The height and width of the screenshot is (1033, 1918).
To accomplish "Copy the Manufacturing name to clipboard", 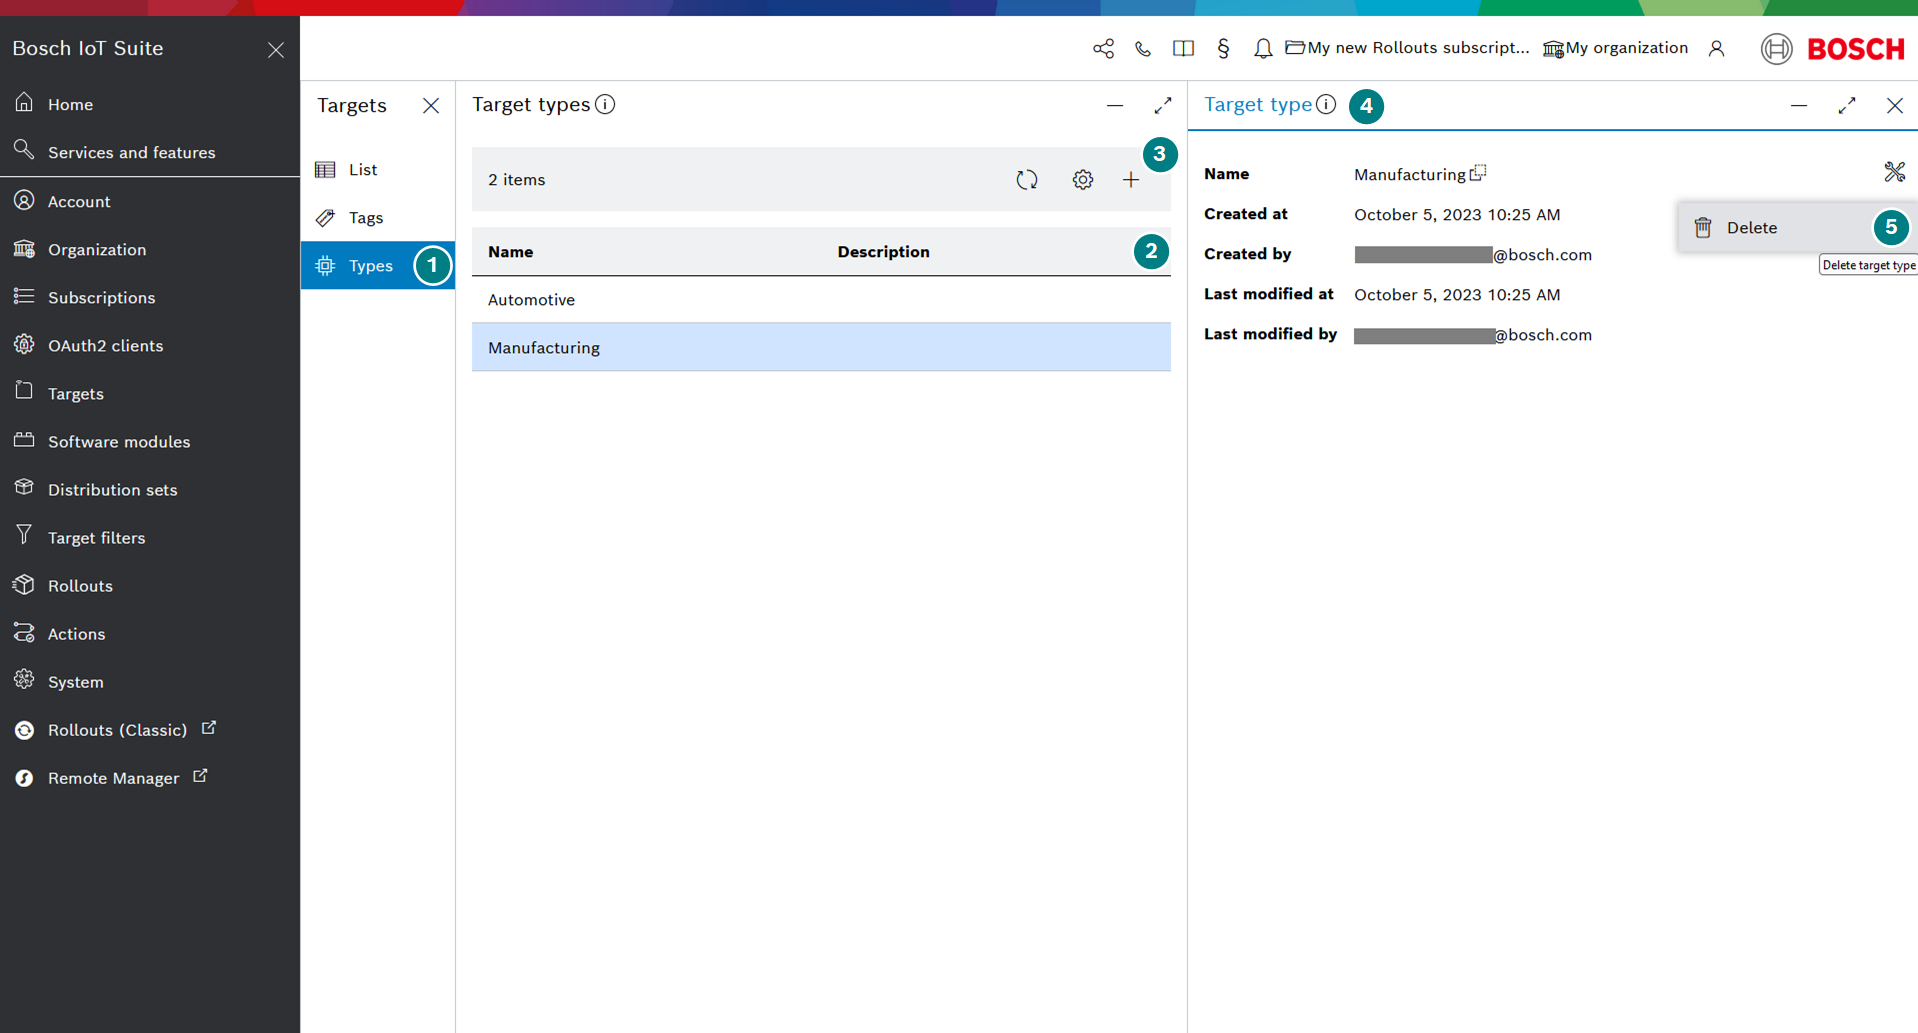I will click(1478, 174).
